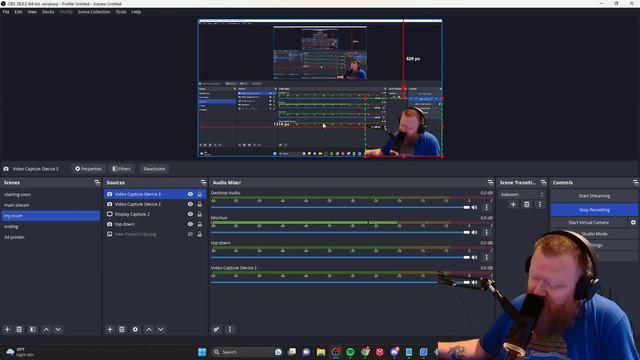
Task: Open transition properties three-dot menu
Action: click(540, 204)
